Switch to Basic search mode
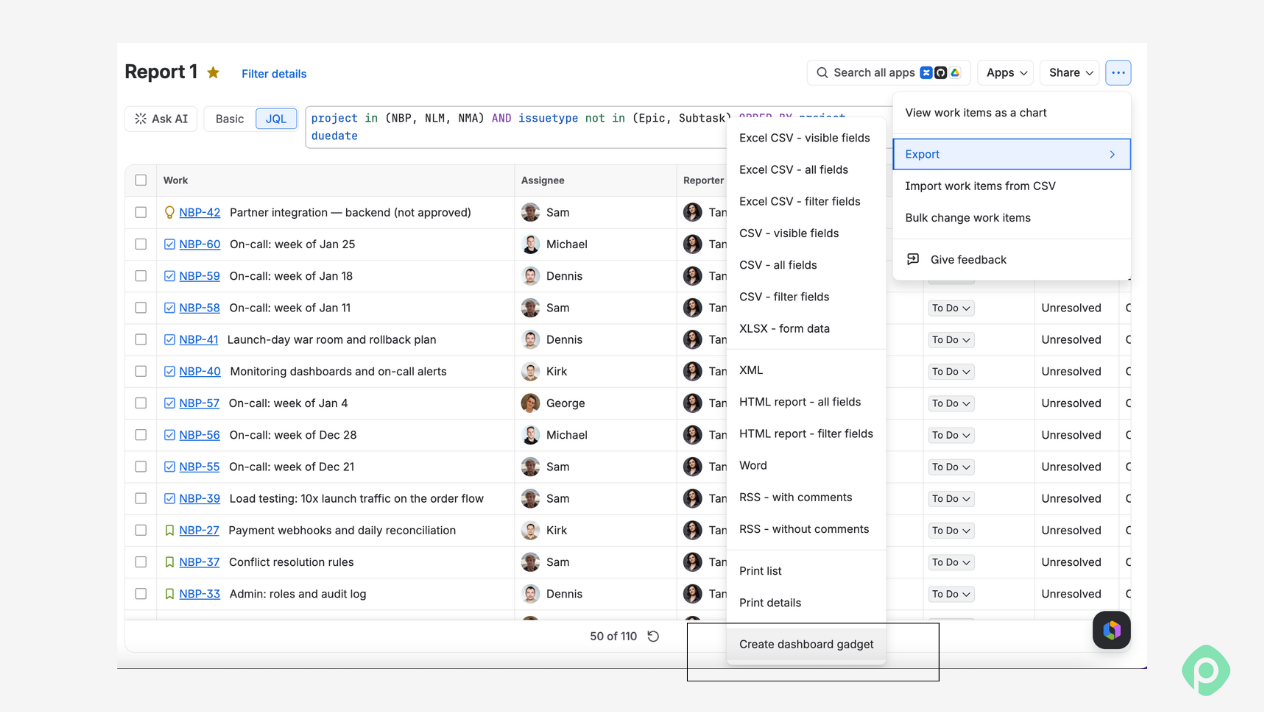Image resolution: width=1264 pixels, height=712 pixels. coord(229,118)
